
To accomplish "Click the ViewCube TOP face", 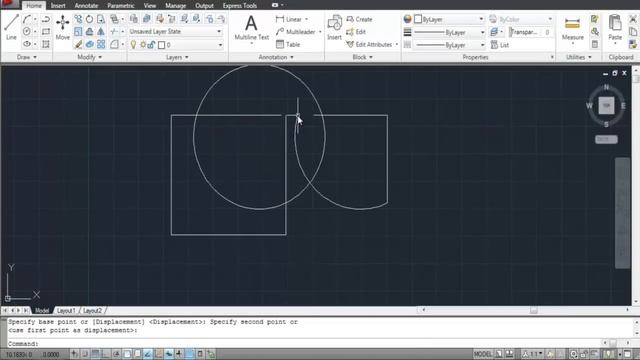I will (606, 106).
